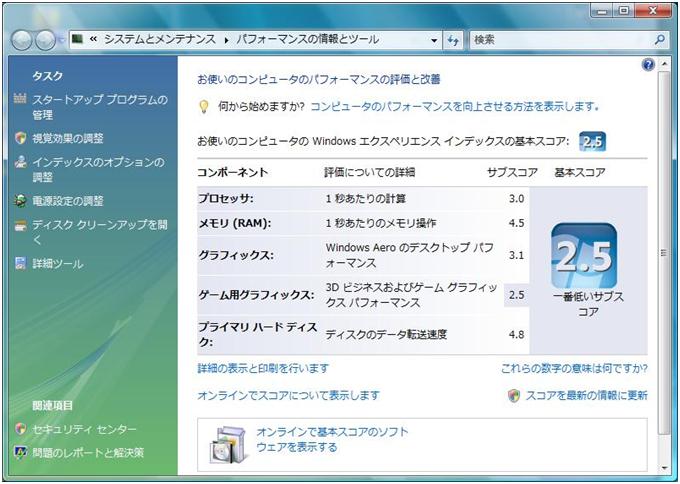The width and height of the screenshot is (680, 484).
Task: Select the システムとメンテナンス breadcrumb
Action: pyautogui.click(x=160, y=39)
